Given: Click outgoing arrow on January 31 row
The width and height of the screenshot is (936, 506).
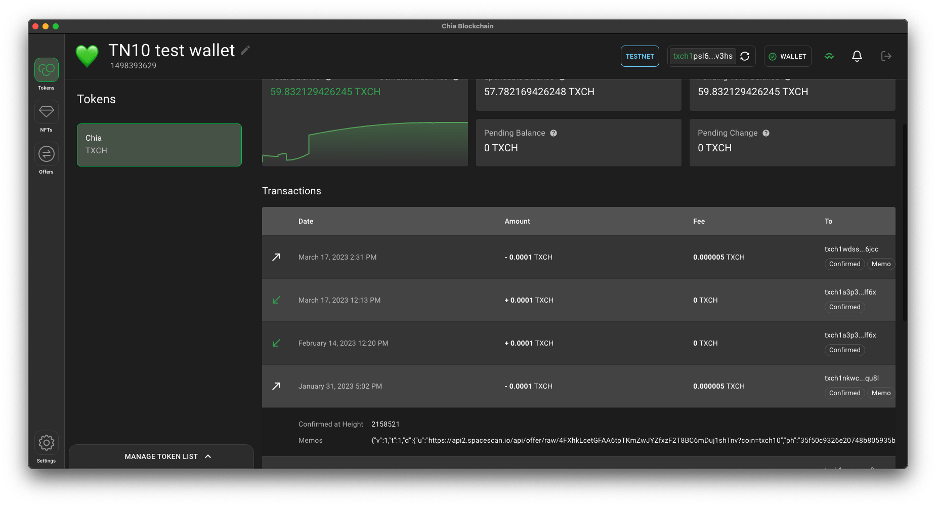Looking at the screenshot, I should (x=276, y=386).
